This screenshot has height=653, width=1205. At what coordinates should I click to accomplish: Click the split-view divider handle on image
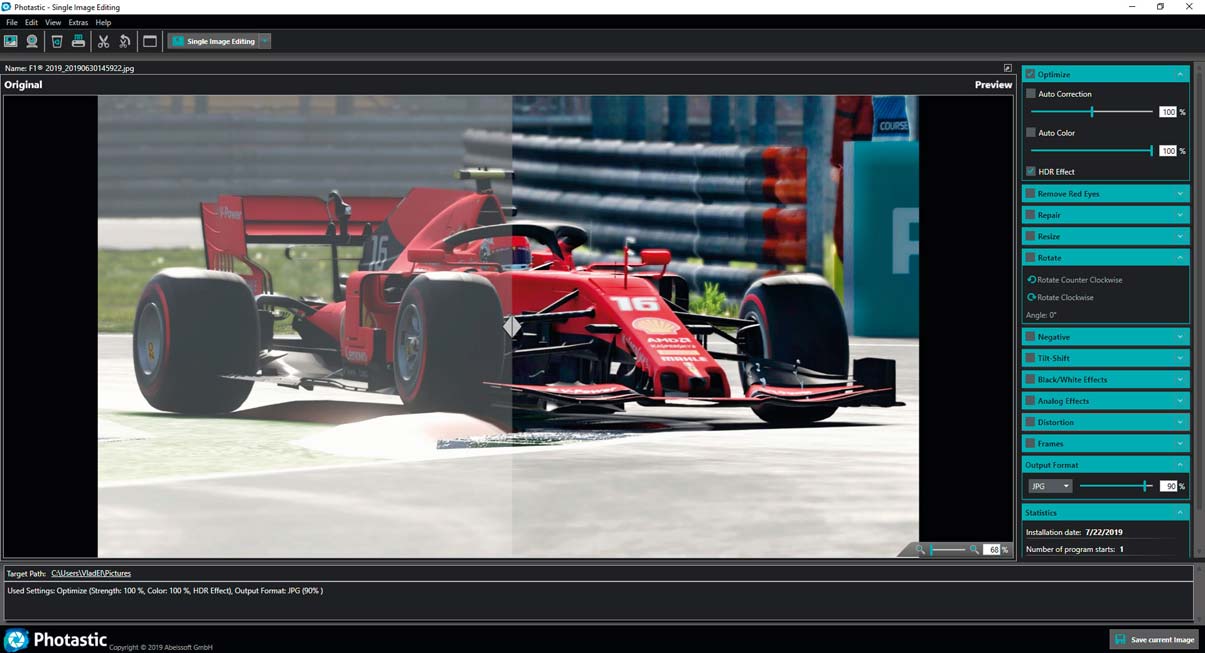(x=512, y=326)
